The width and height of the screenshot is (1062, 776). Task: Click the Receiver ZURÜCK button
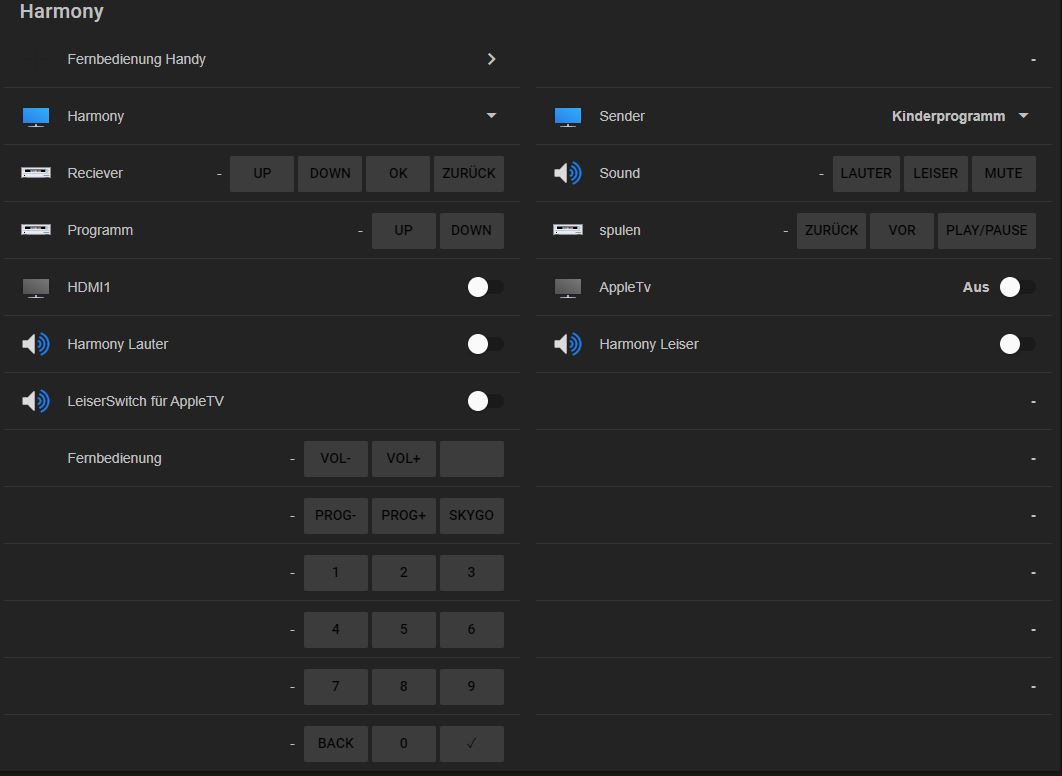click(469, 173)
